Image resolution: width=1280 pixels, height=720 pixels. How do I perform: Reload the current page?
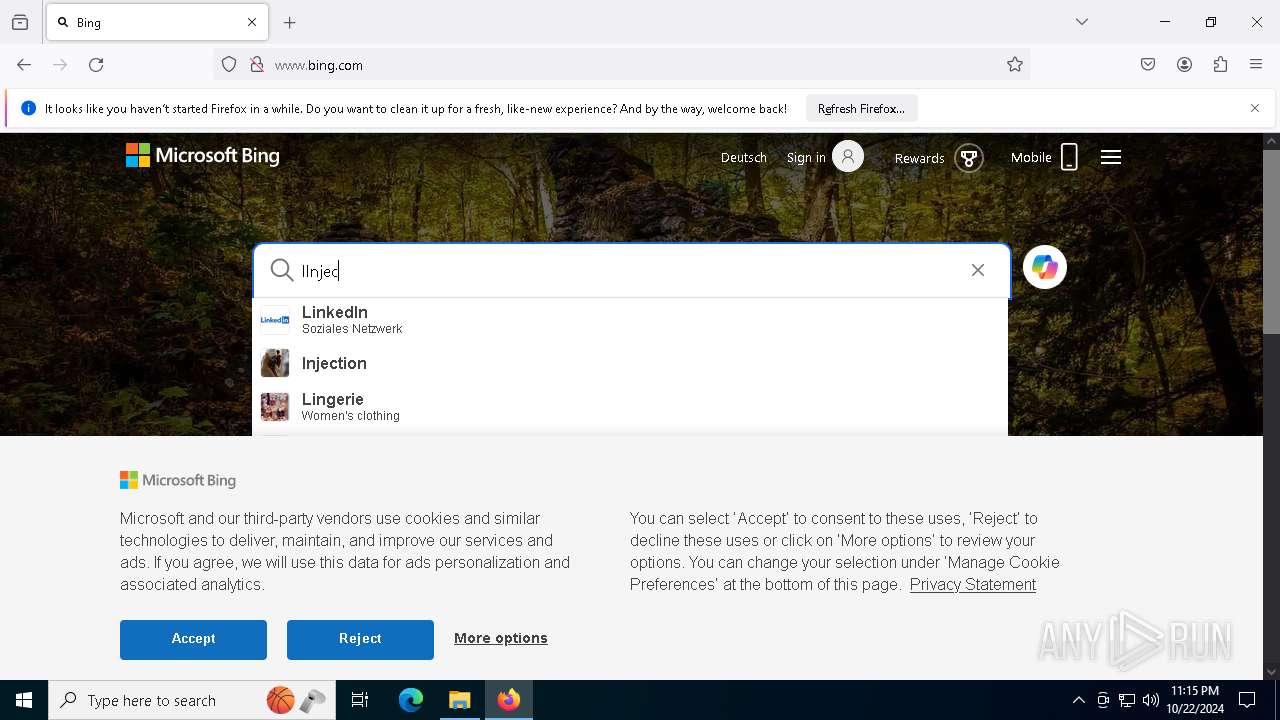coord(96,65)
